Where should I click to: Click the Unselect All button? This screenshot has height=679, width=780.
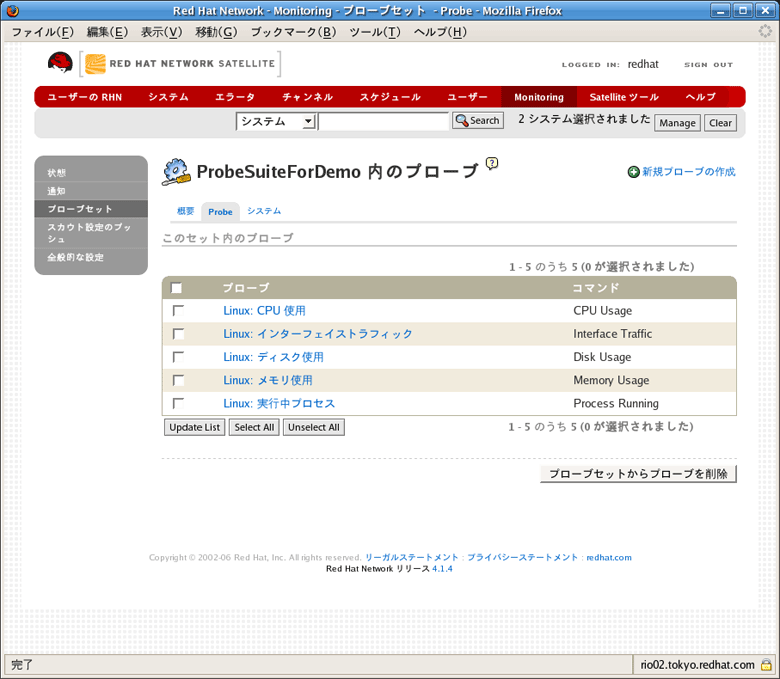click(313, 427)
